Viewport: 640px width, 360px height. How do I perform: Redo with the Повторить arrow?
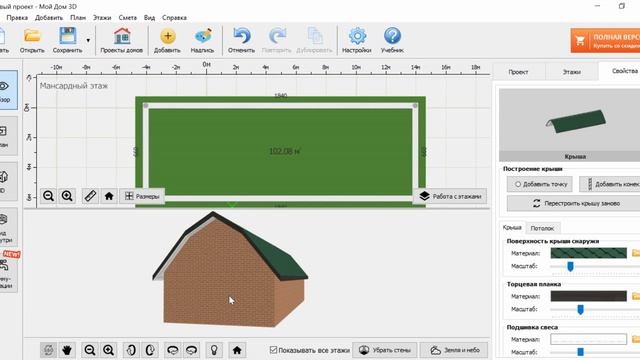pos(276,40)
